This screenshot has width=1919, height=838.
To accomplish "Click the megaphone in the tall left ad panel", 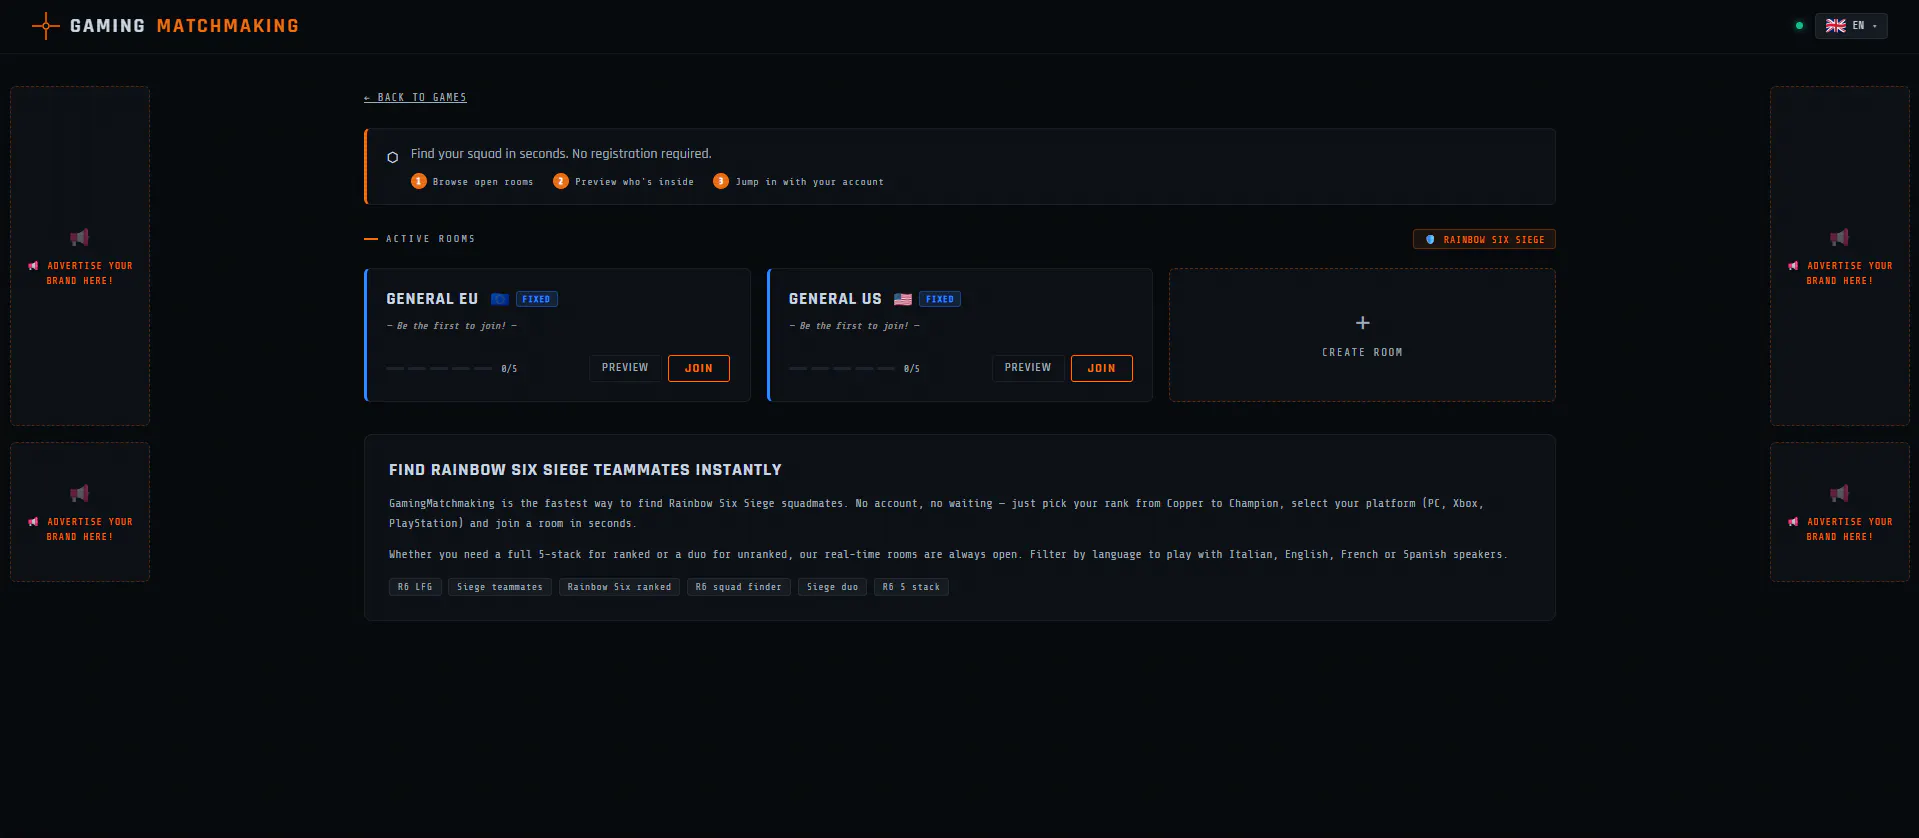I will coord(80,237).
